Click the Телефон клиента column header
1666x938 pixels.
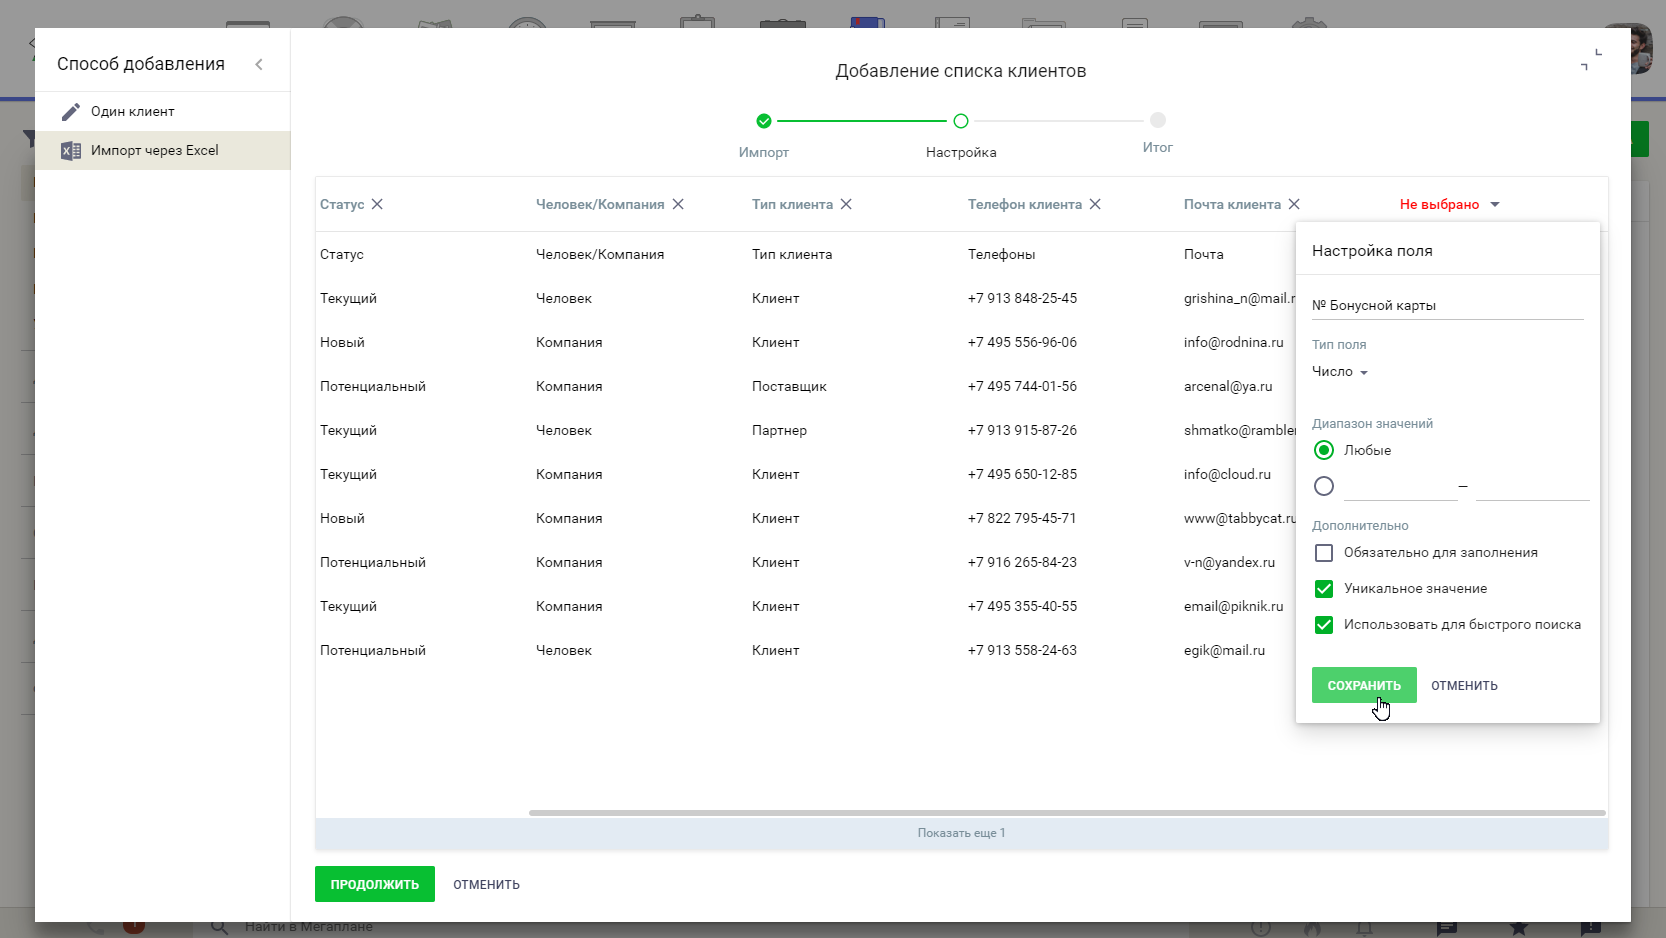click(x=1025, y=204)
